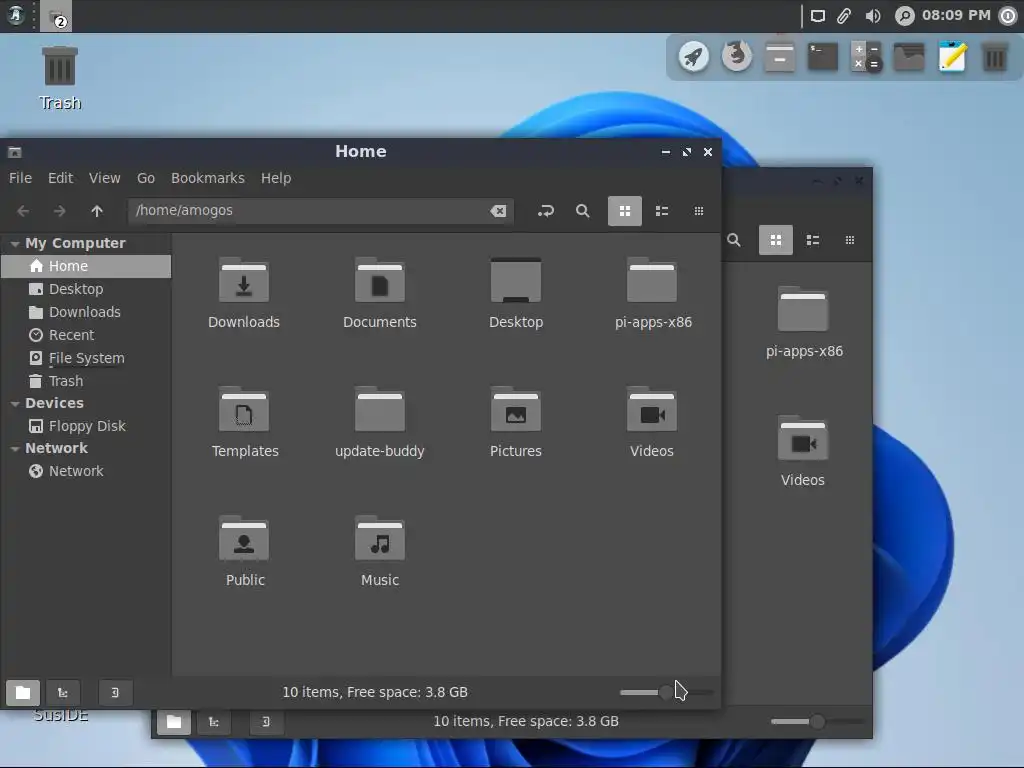1024x768 pixels.
Task: Select Home in the sidebar
Action: [86, 266]
